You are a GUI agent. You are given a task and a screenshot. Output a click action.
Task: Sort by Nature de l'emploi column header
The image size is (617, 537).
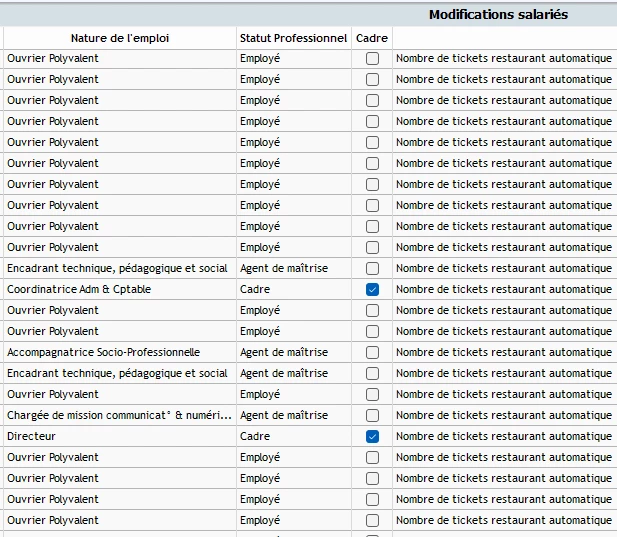tap(120, 38)
